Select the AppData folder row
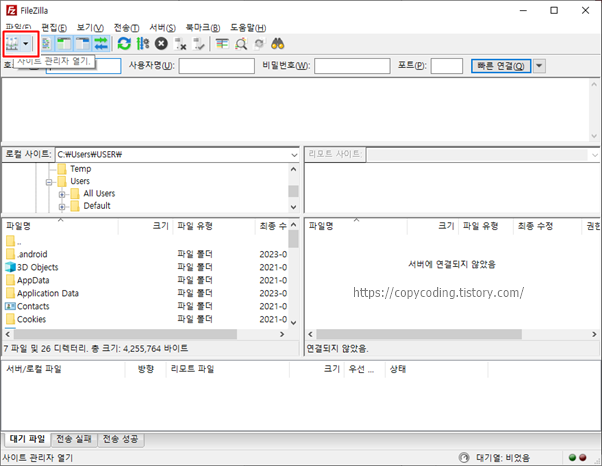Image resolution: width=602 pixels, height=466 pixels. (146, 281)
